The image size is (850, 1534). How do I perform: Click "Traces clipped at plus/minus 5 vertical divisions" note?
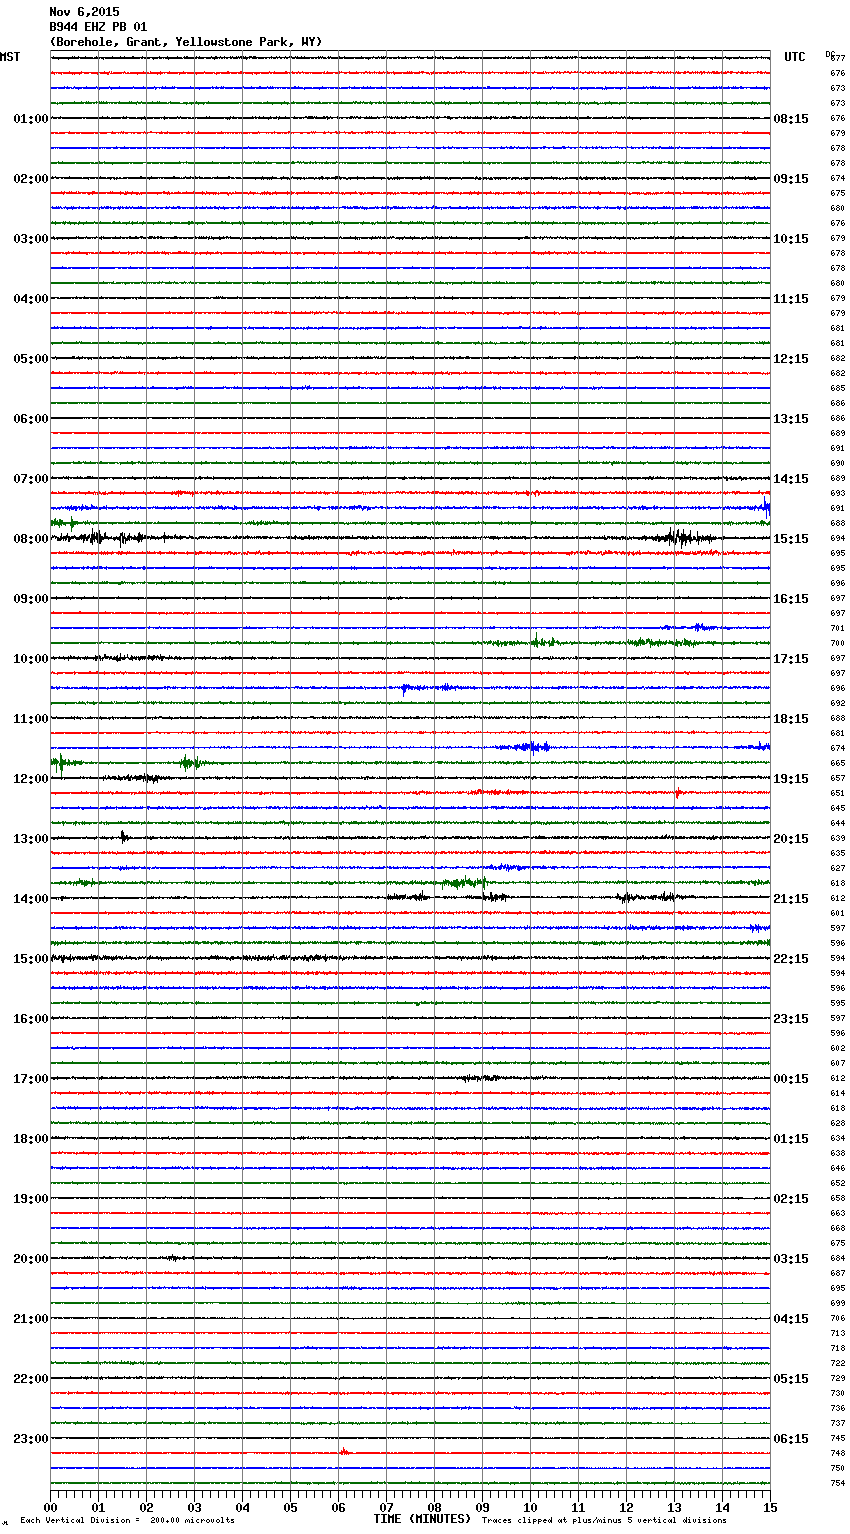(604, 1520)
